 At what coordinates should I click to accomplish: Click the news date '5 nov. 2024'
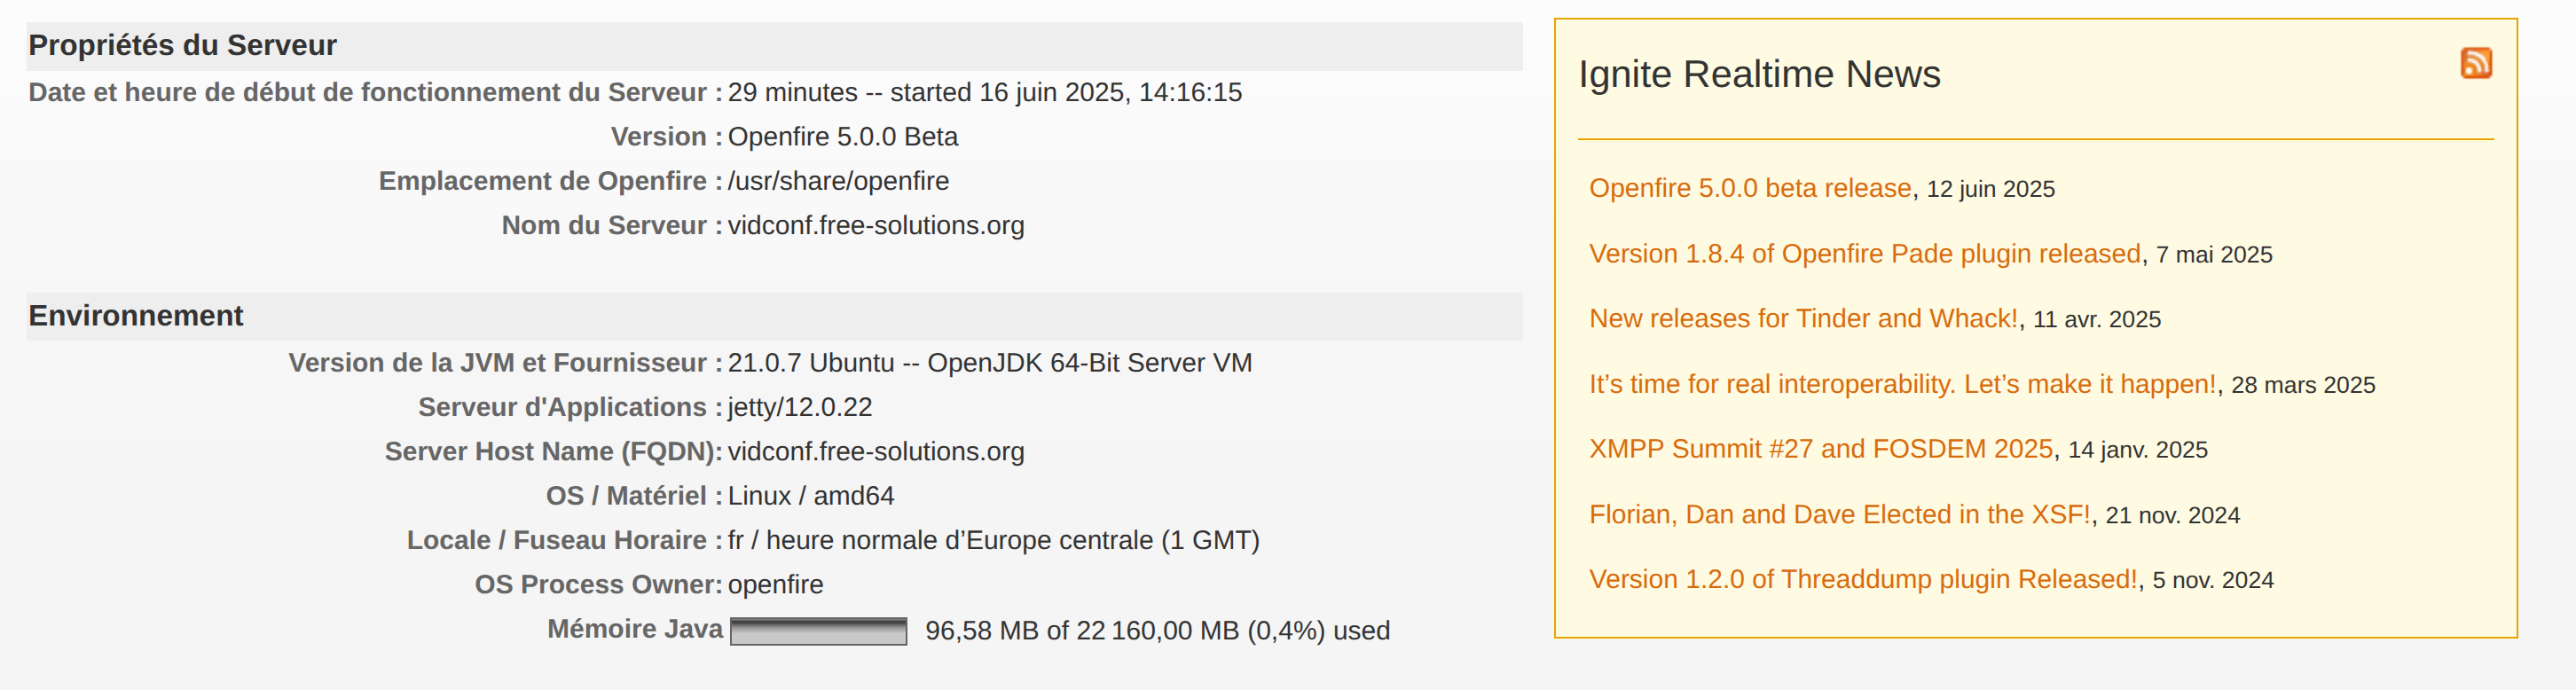(2212, 581)
